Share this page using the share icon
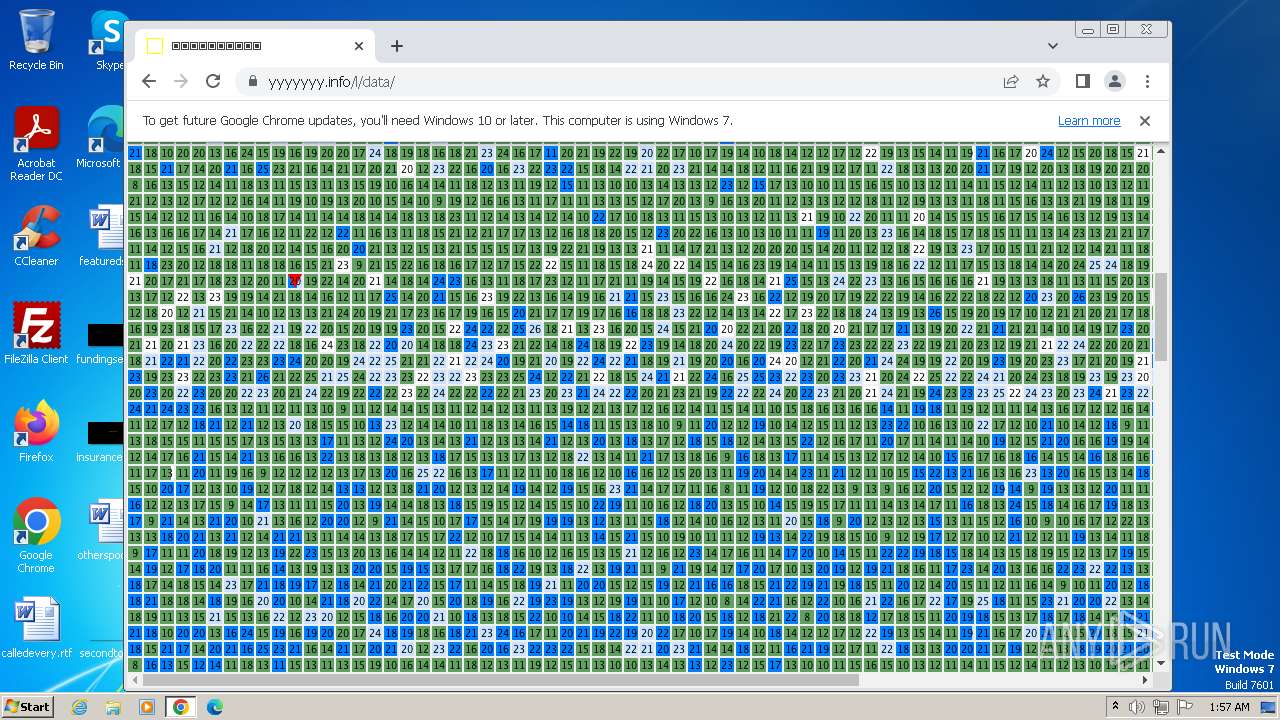This screenshot has height=720, width=1280. [x=1011, y=81]
